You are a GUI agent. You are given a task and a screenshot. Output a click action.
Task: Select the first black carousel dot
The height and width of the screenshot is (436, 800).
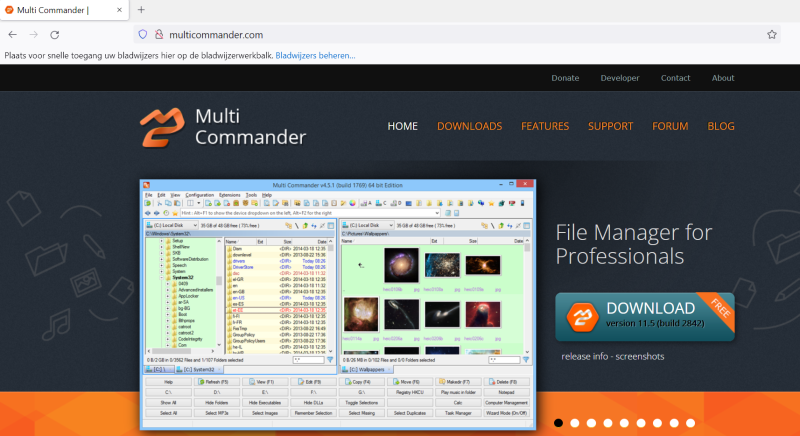[x=558, y=422]
